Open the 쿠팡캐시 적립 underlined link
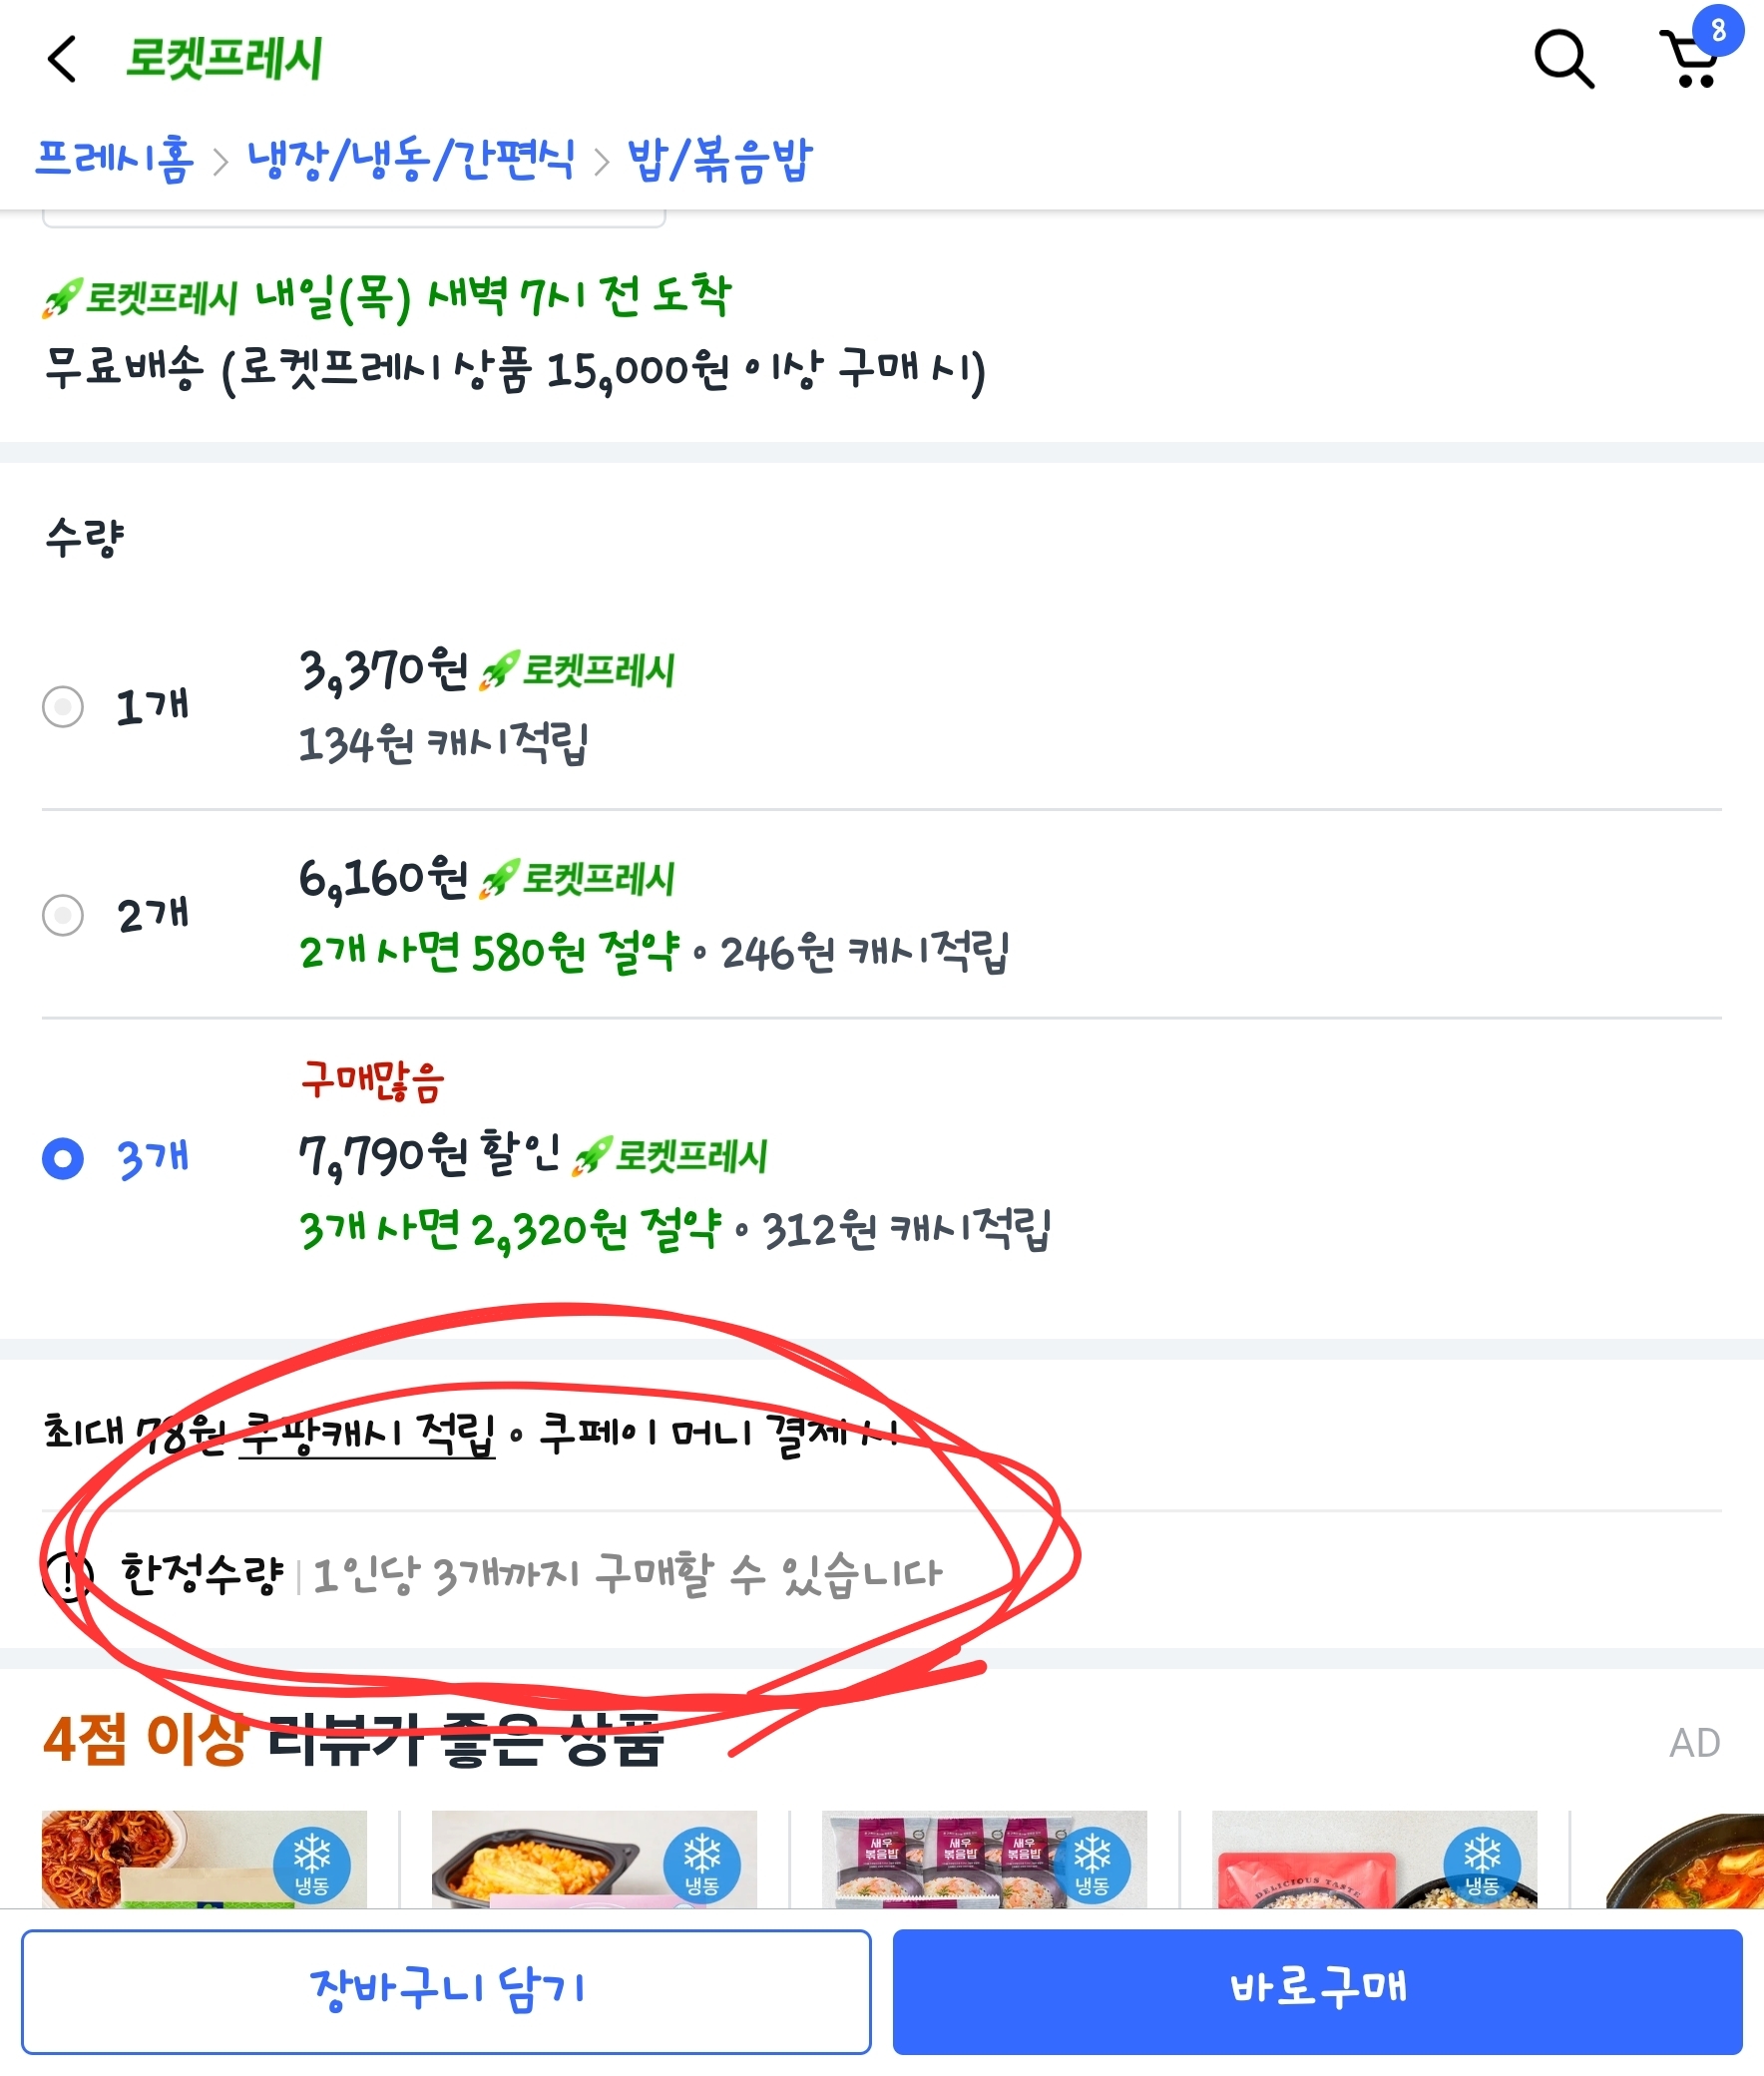Viewport: 1764px width, 2076px height. tap(367, 1433)
